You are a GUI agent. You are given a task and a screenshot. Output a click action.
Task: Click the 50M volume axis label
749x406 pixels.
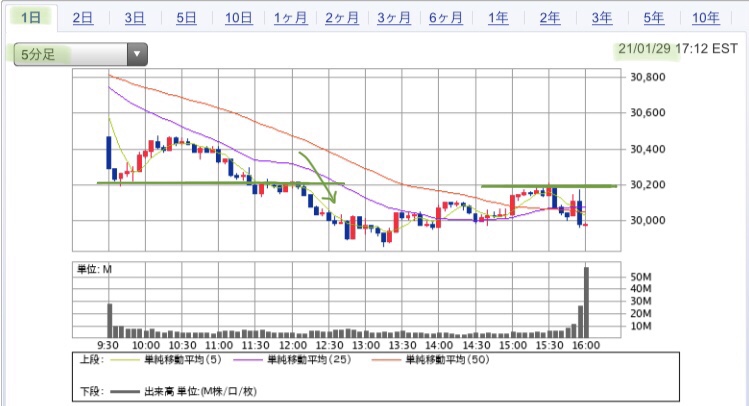(x=641, y=277)
